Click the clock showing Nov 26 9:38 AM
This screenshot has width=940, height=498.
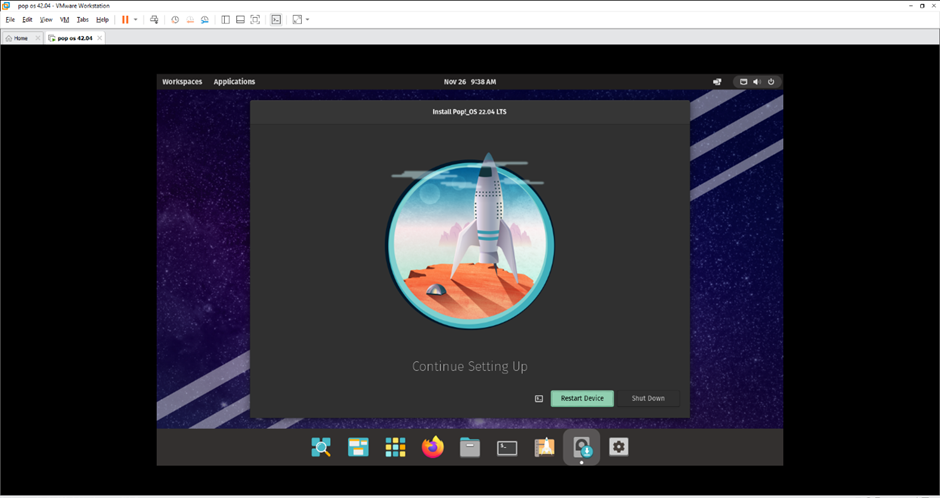pos(470,81)
